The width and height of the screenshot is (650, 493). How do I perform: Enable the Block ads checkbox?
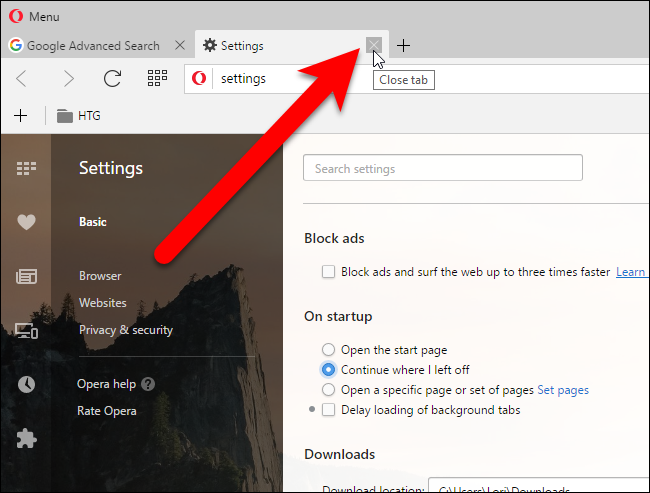328,272
